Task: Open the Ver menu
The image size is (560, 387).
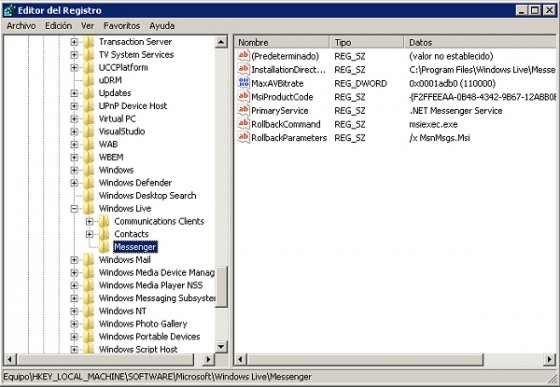Action: 88,26
